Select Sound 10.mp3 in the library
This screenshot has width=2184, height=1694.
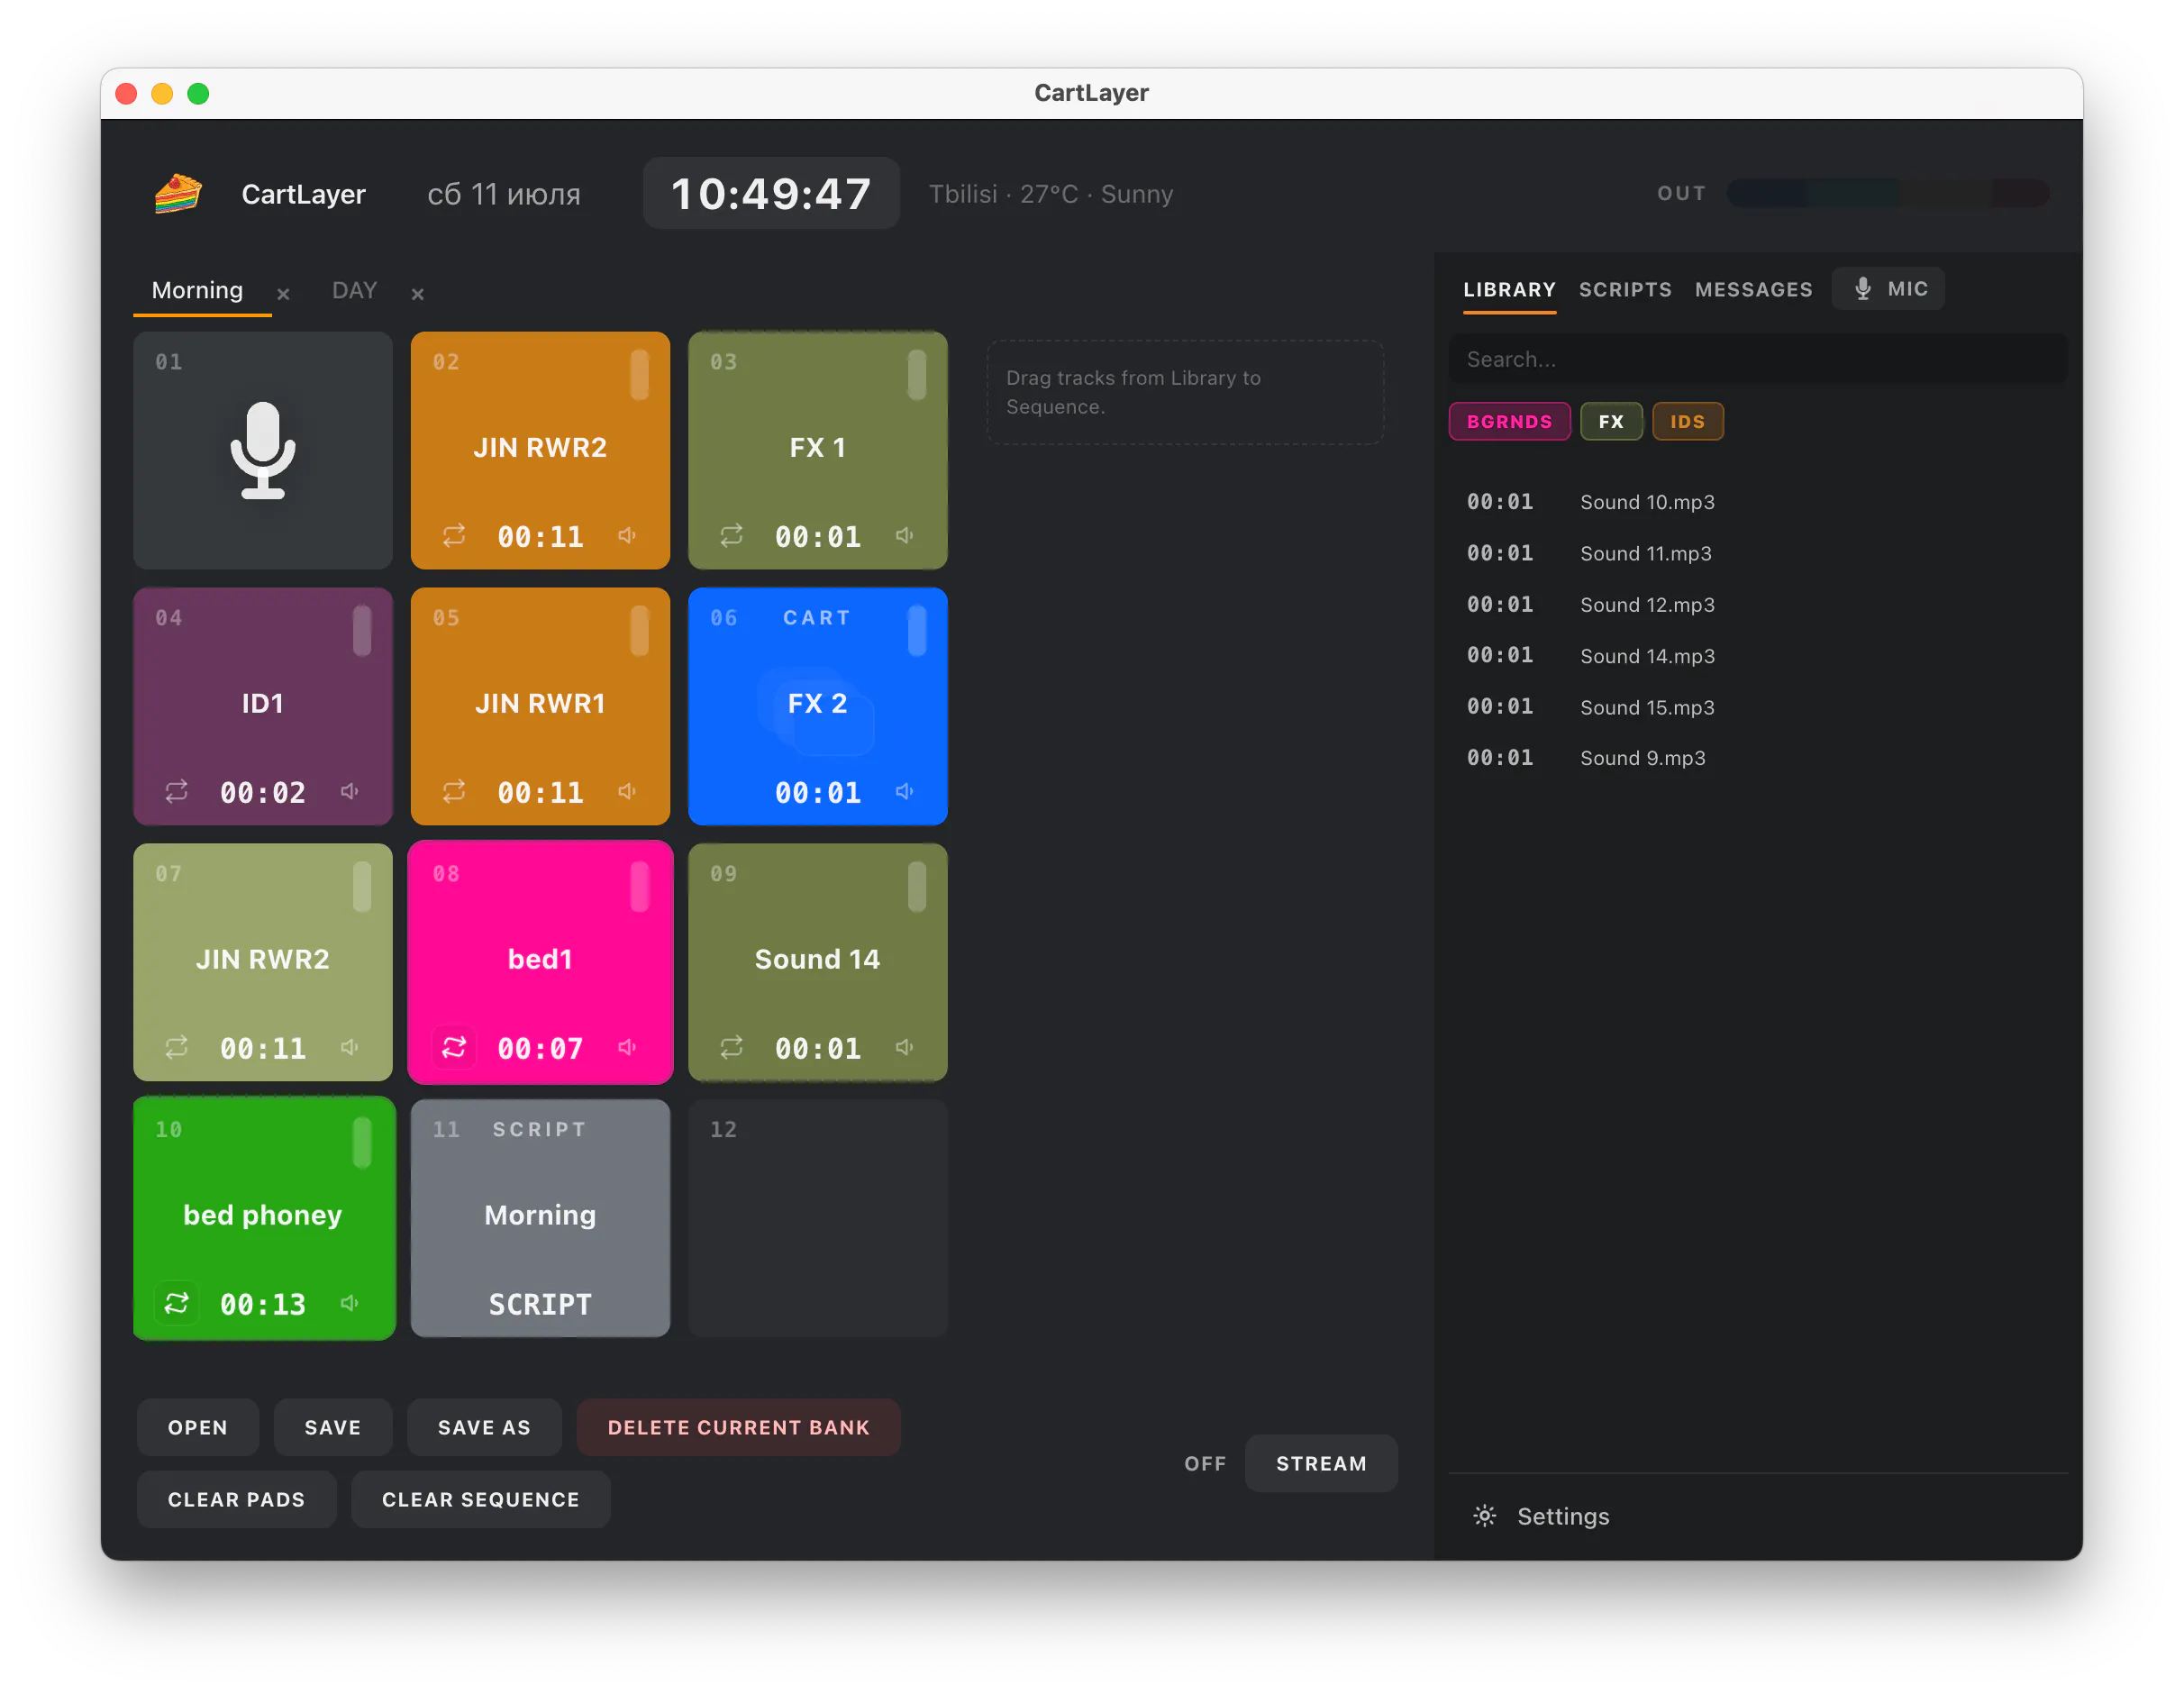[1758, 502]
